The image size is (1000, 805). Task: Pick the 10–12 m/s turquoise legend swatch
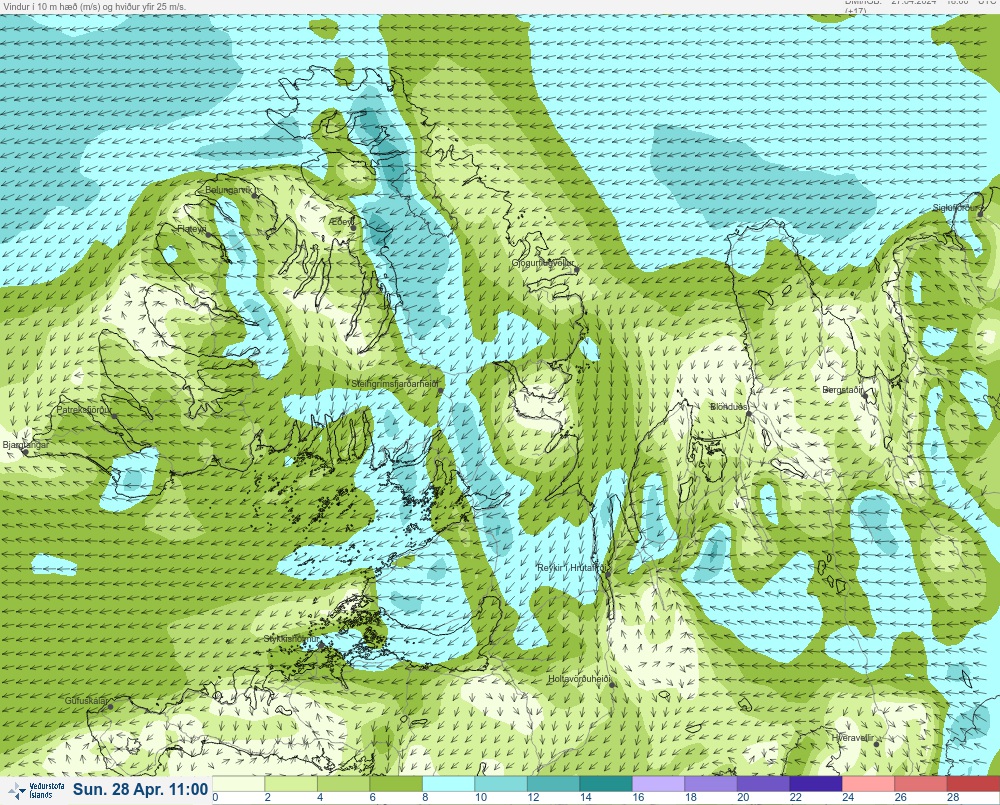point(501,783)
